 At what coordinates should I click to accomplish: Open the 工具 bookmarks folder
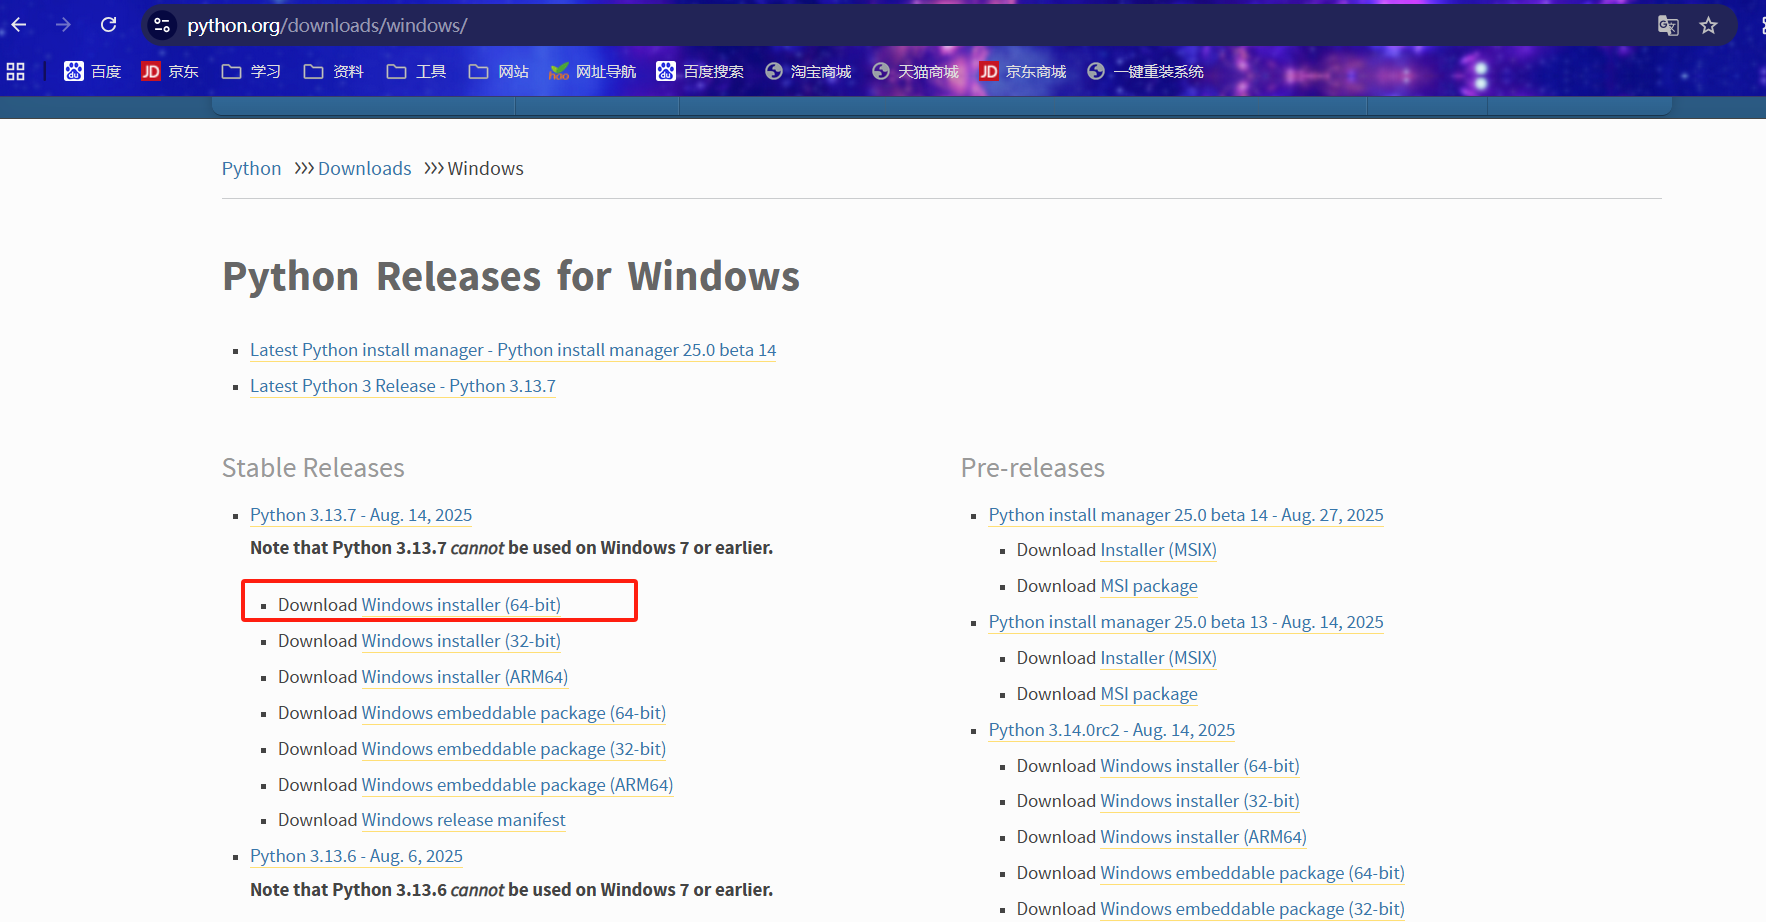415,71
